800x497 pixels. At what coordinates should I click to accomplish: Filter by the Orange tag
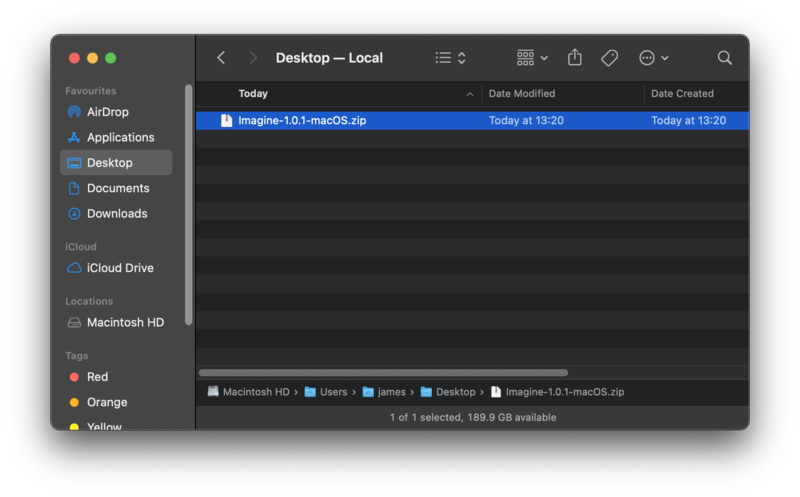click(116, 402)
